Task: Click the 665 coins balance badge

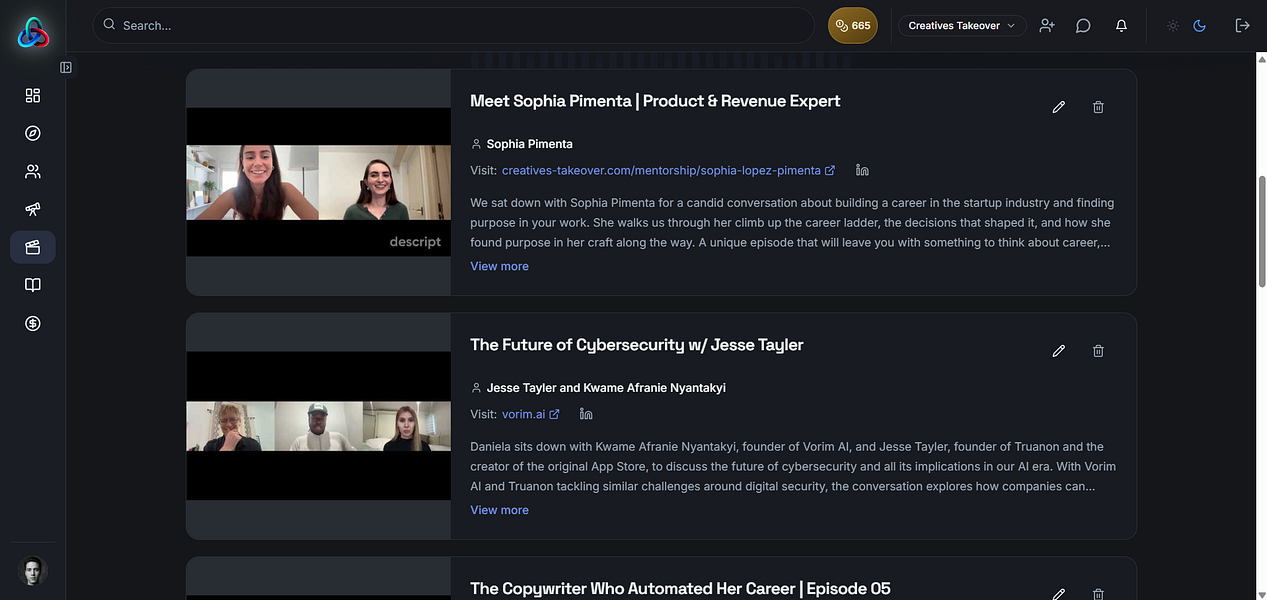Action: click(x=853, y=25)
